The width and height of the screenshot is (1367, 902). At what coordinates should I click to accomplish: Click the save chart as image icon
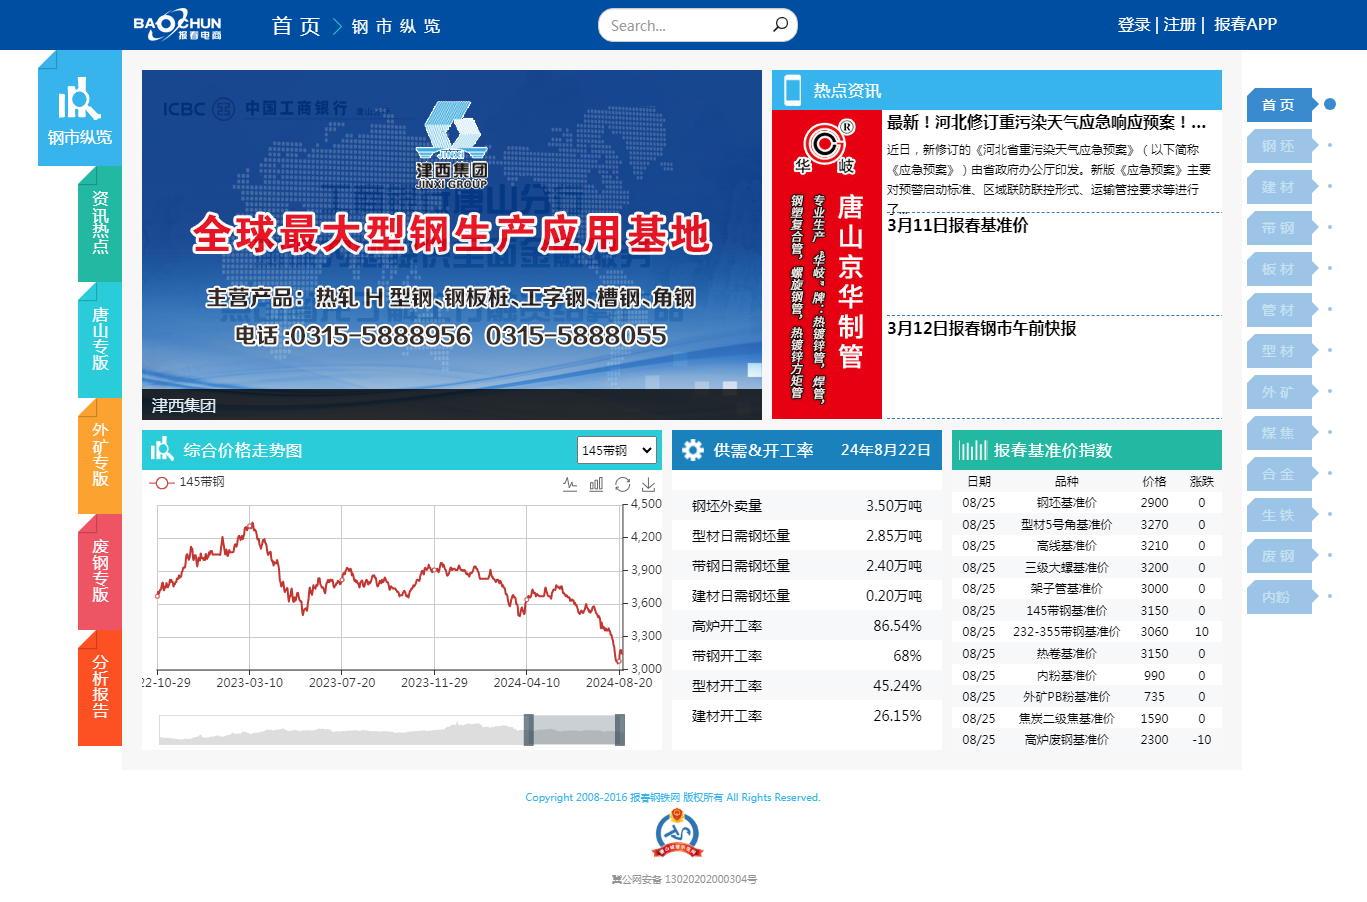coord(648,484)
